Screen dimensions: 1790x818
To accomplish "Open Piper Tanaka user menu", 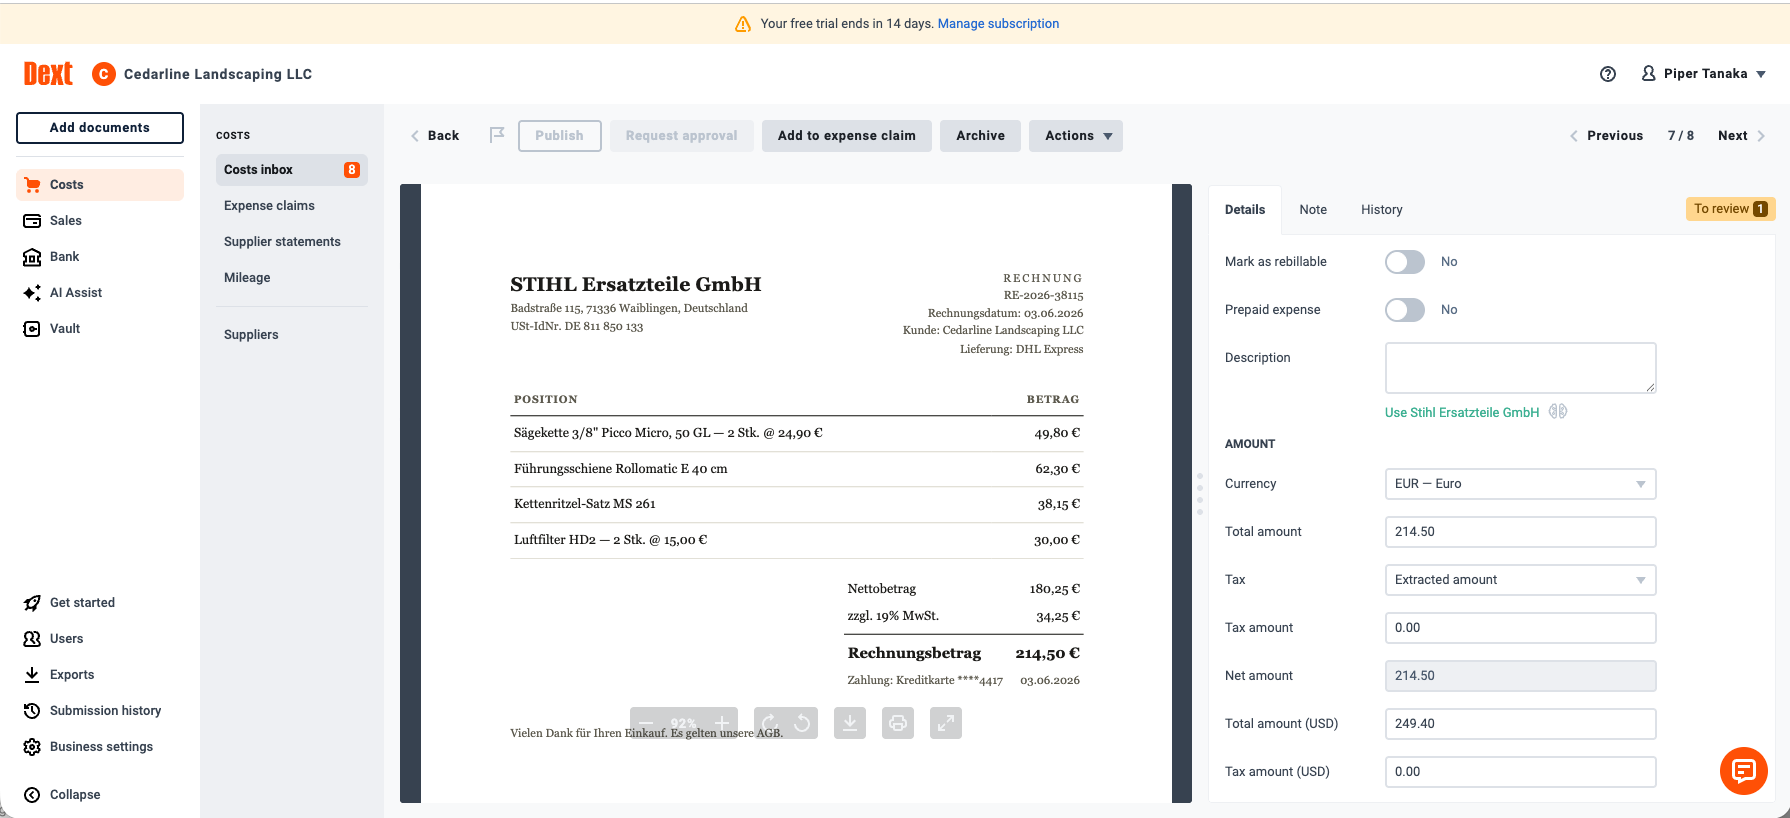I will click(x=1704, y=74).
